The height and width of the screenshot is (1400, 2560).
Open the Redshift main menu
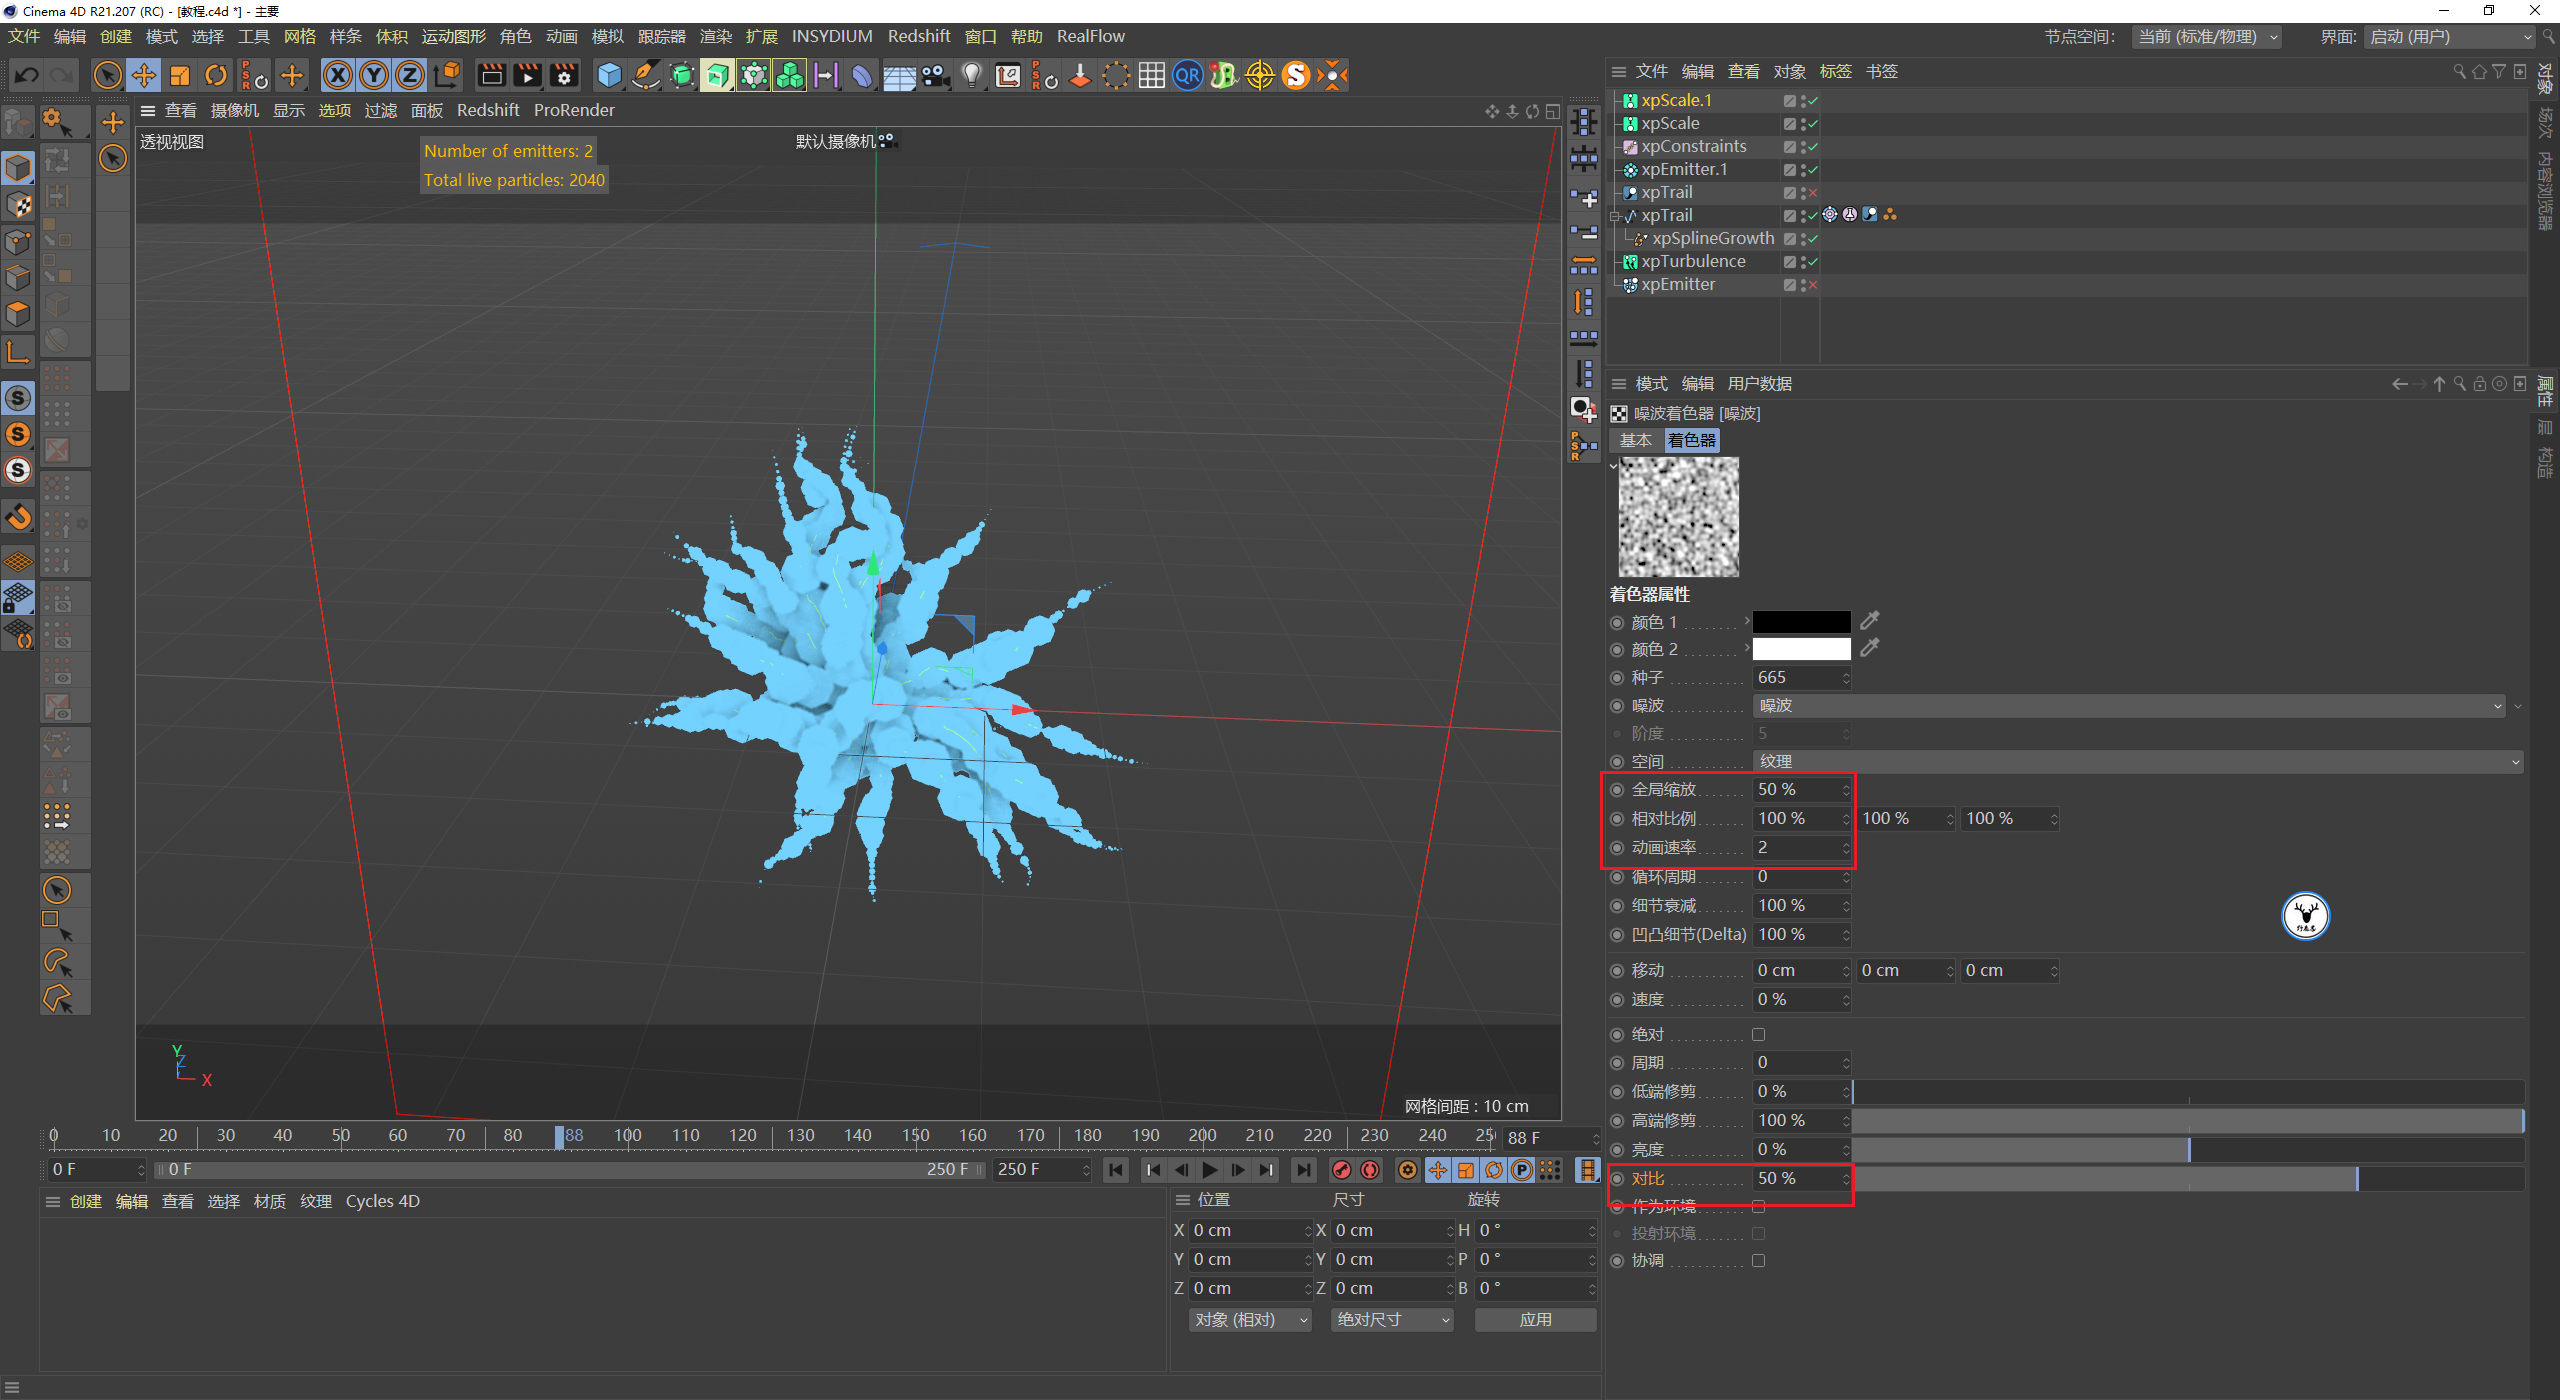coord(919,36)
